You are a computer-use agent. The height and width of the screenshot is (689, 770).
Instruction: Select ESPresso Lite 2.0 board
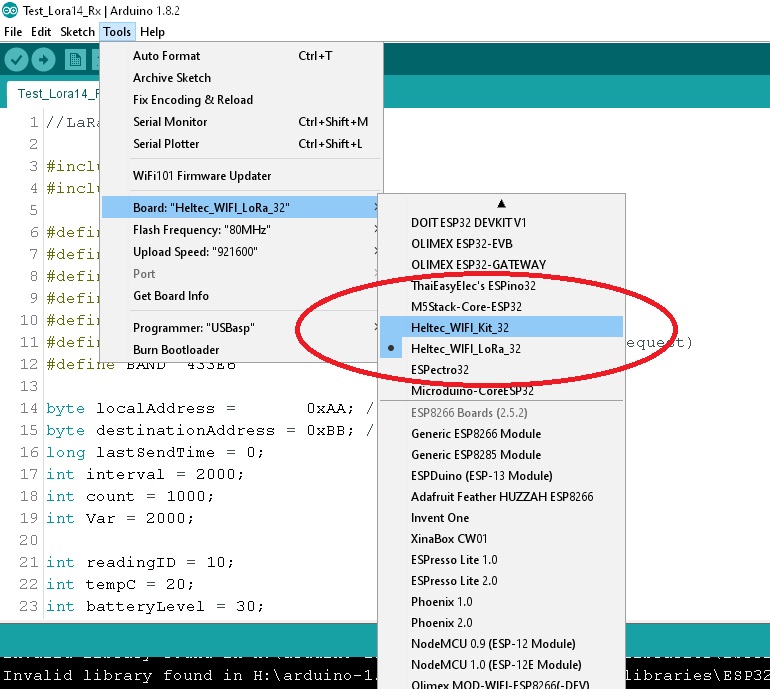coord(501,581)
